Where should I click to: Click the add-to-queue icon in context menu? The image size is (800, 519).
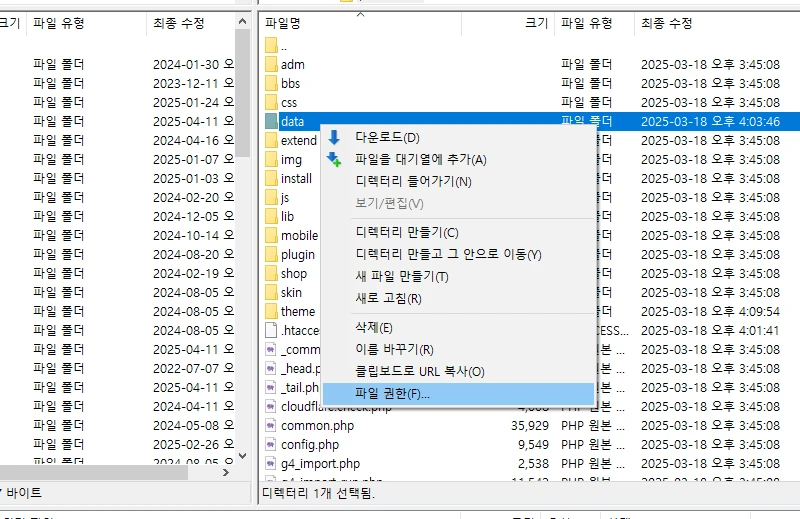click(334, 159)
